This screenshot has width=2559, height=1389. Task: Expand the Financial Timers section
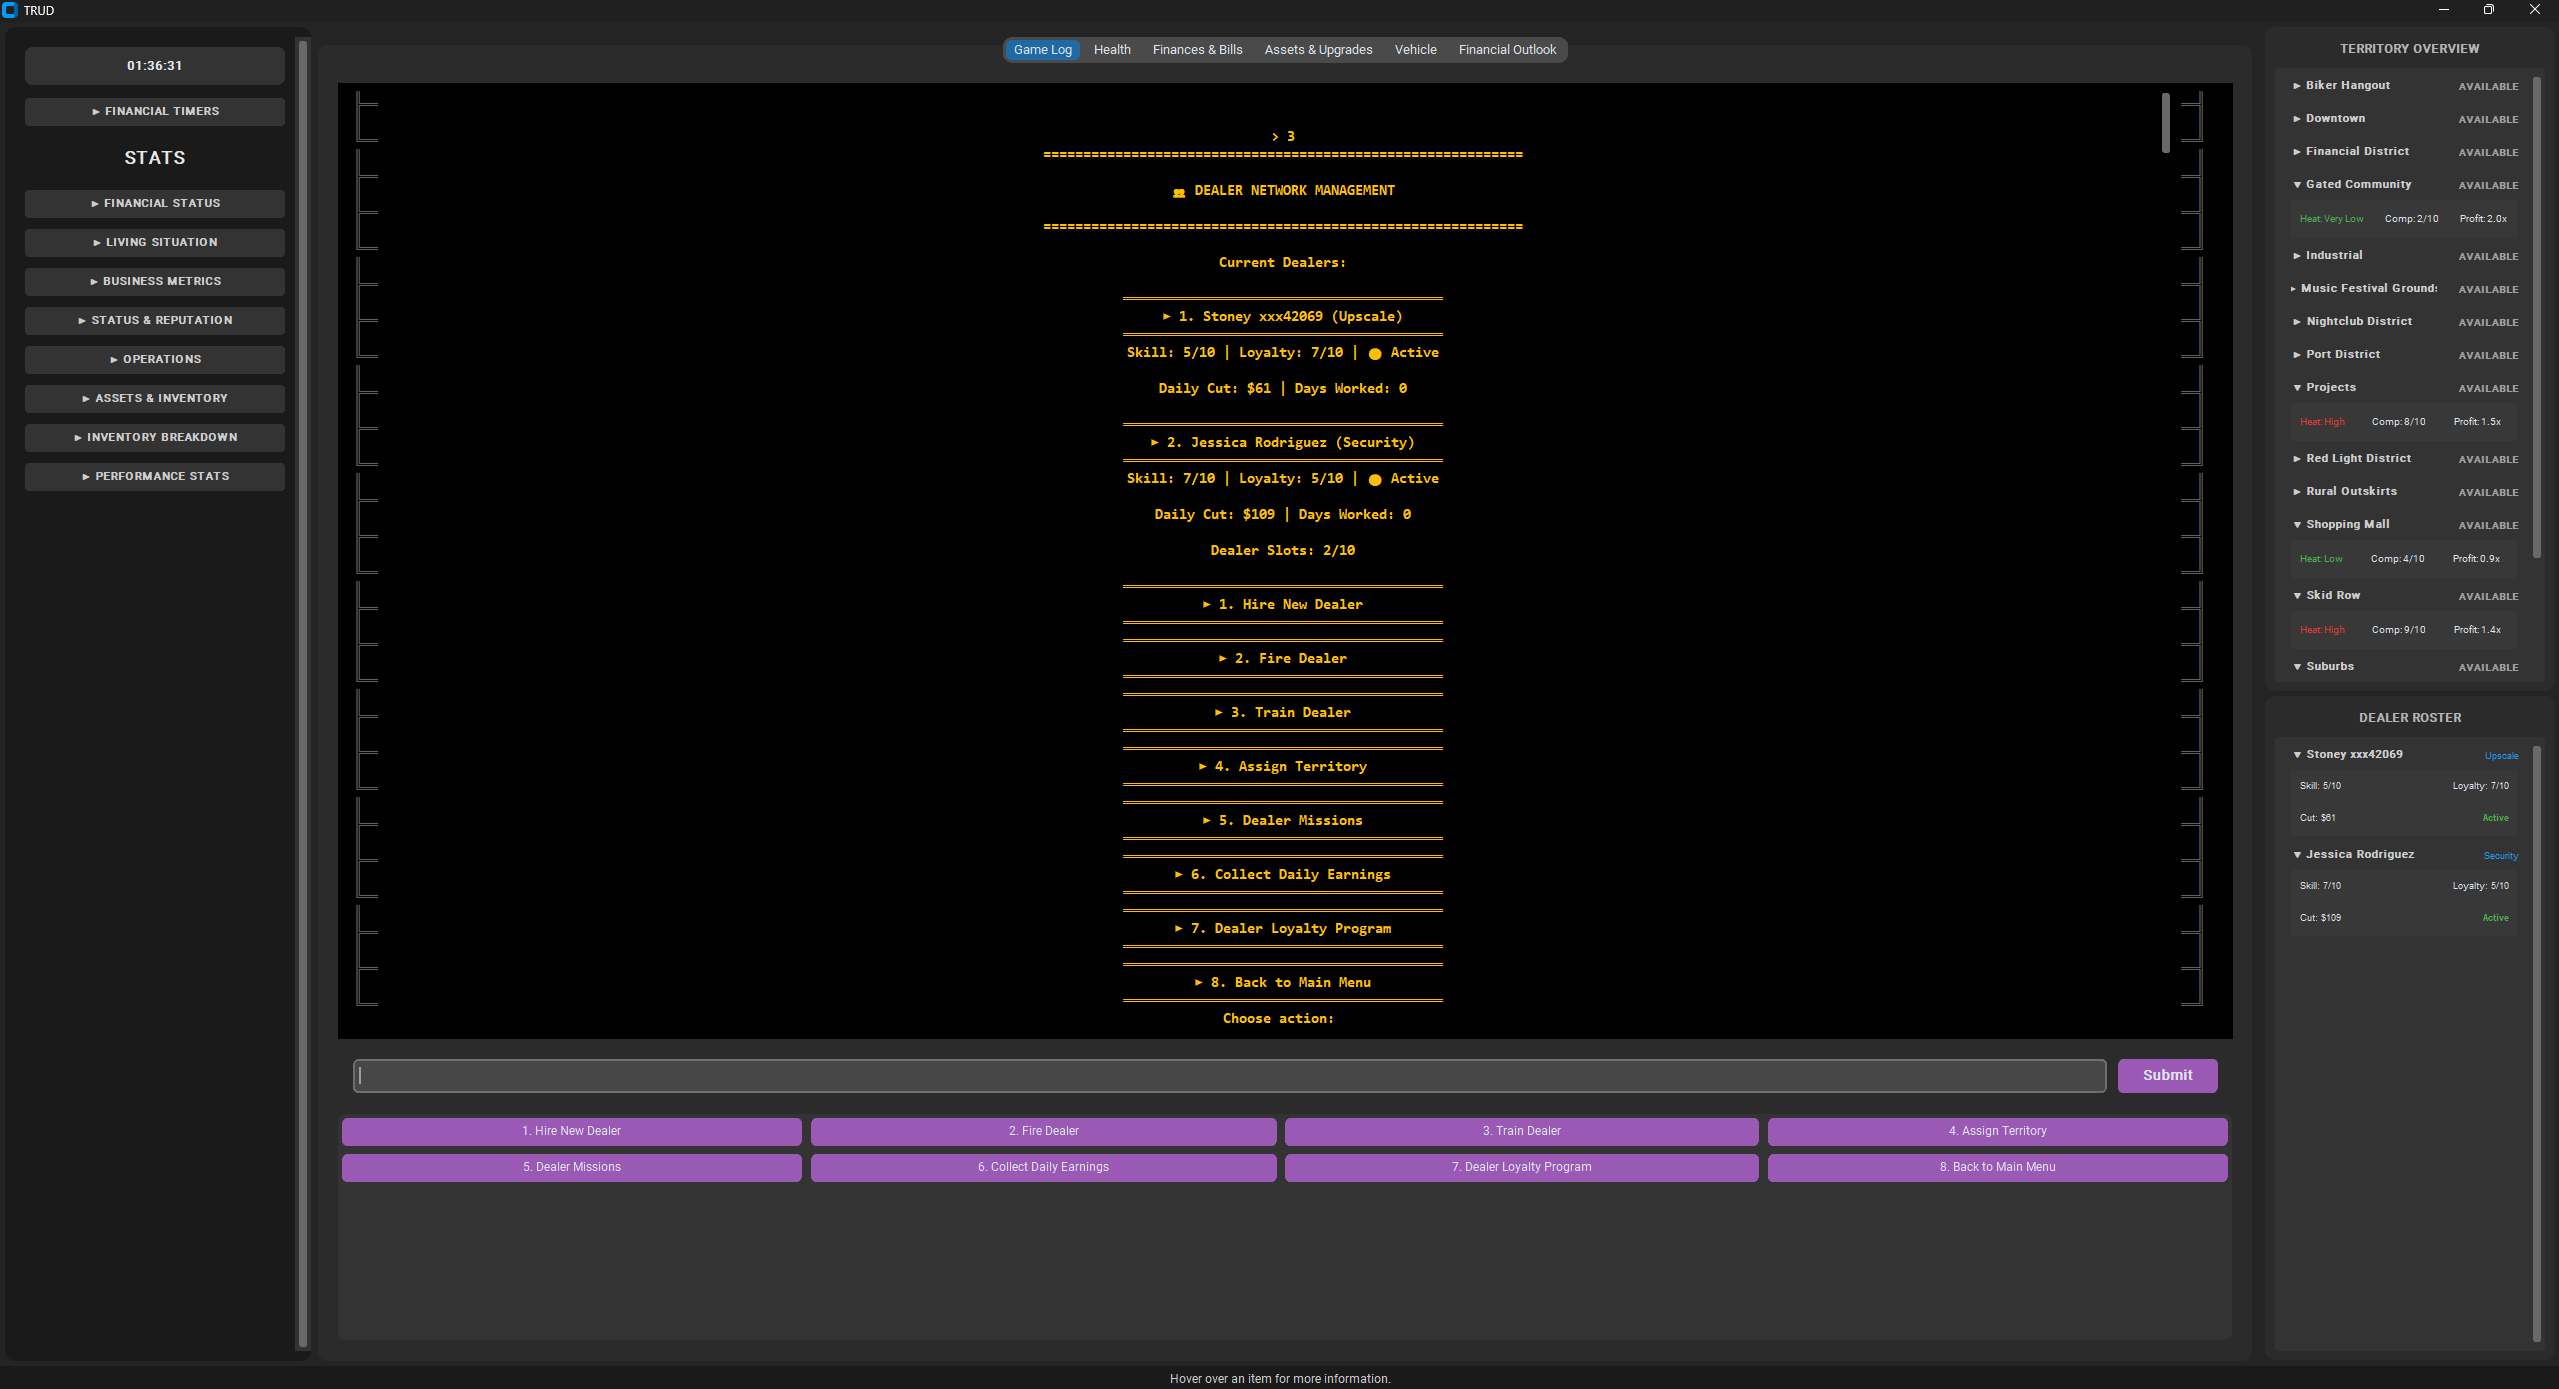point(155,111)
